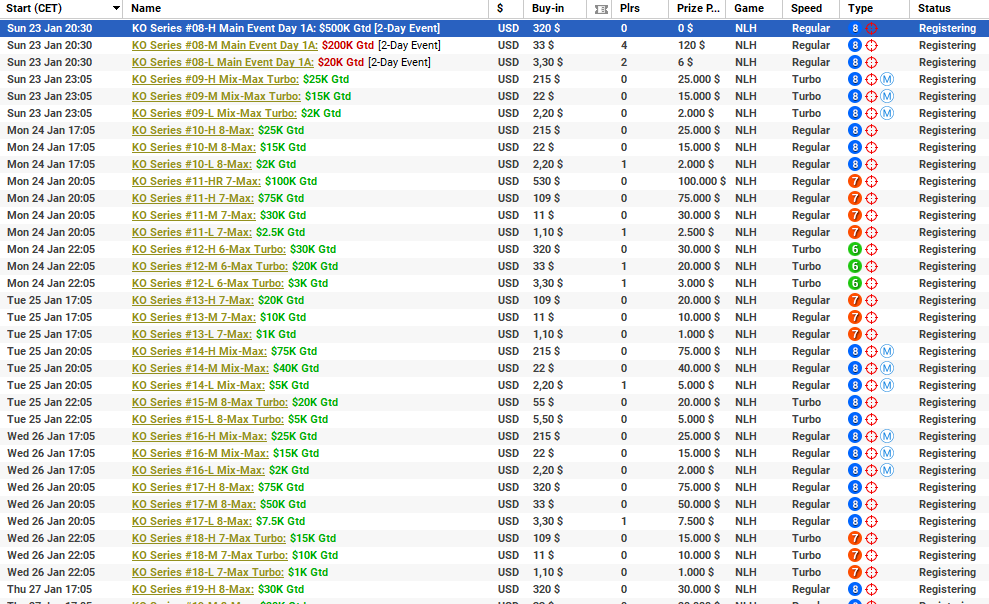Sort by the Plrs column header
The height and width of the screenshot is (604, 989).
(629, 8)
